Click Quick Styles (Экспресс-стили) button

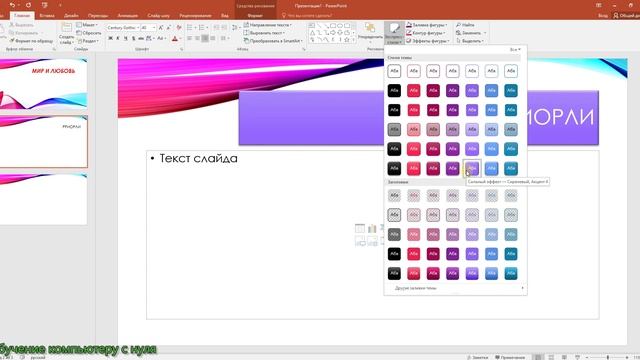(x=394, y=33)
